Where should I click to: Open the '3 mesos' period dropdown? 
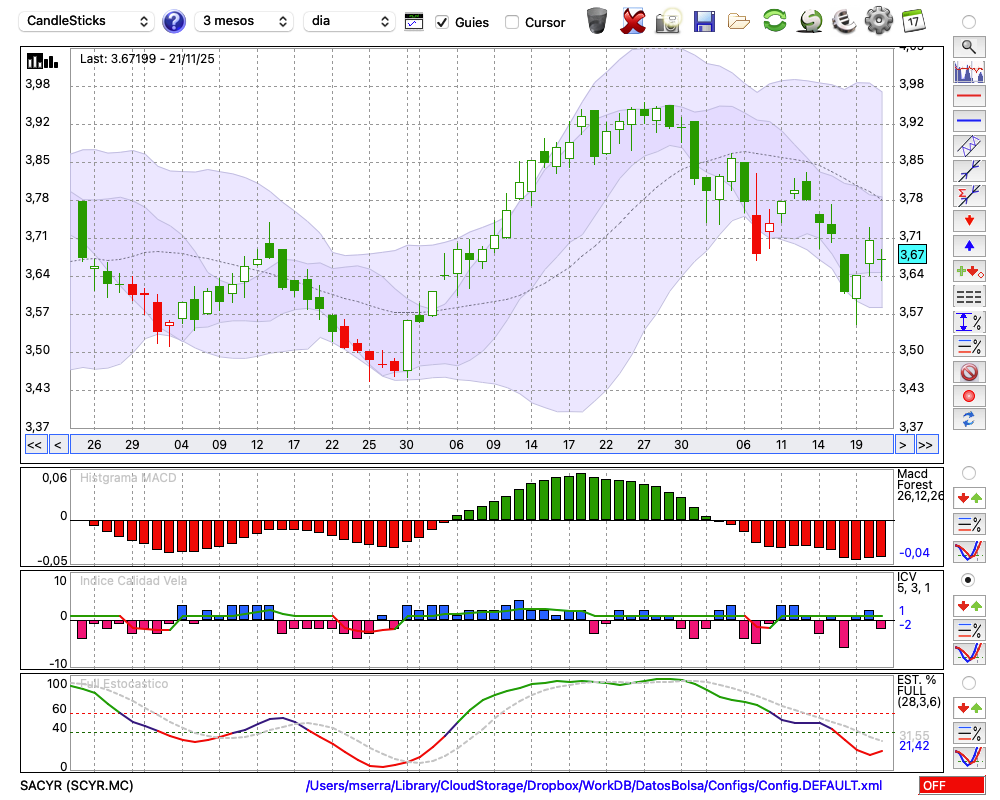(243, 21)
